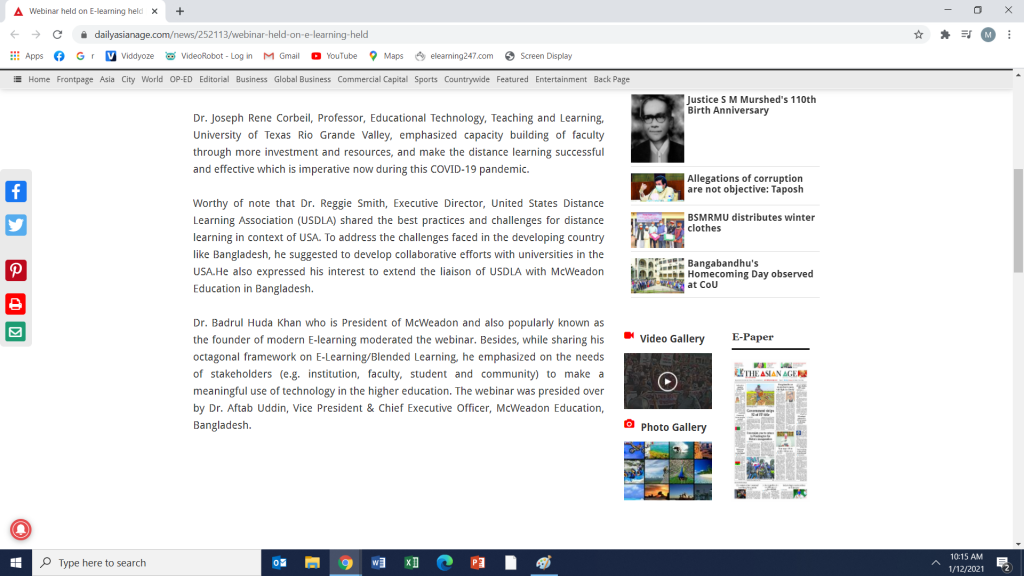Open the YouTube bookmark

(x=334, y=56)
